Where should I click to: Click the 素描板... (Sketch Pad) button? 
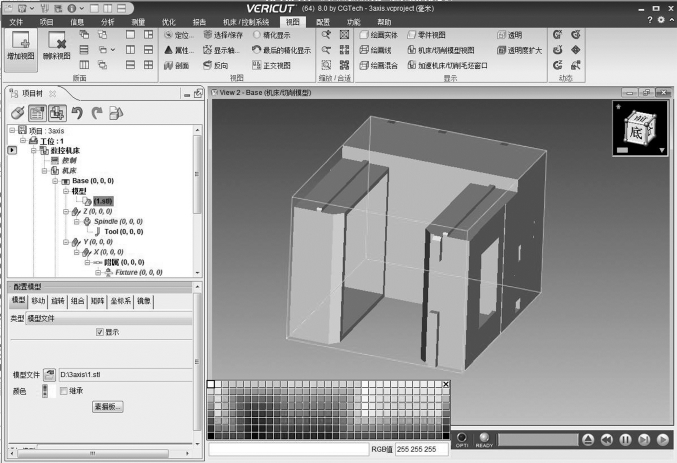click(x=108, y=407)
